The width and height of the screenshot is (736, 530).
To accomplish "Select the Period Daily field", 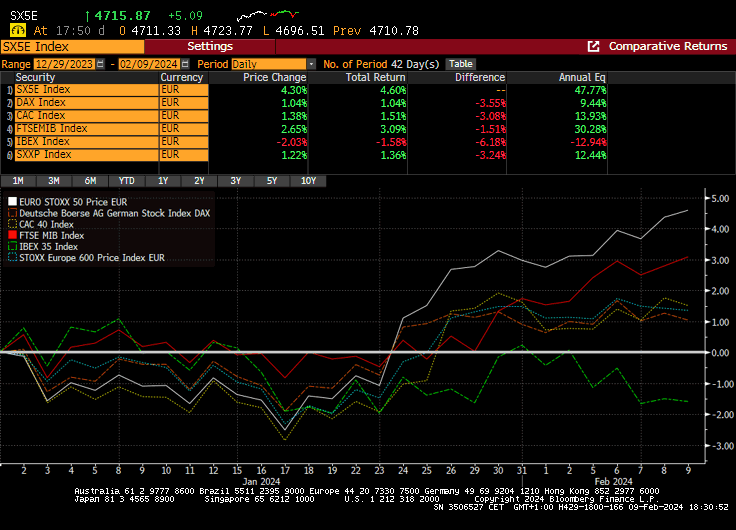I will (269, 64).
